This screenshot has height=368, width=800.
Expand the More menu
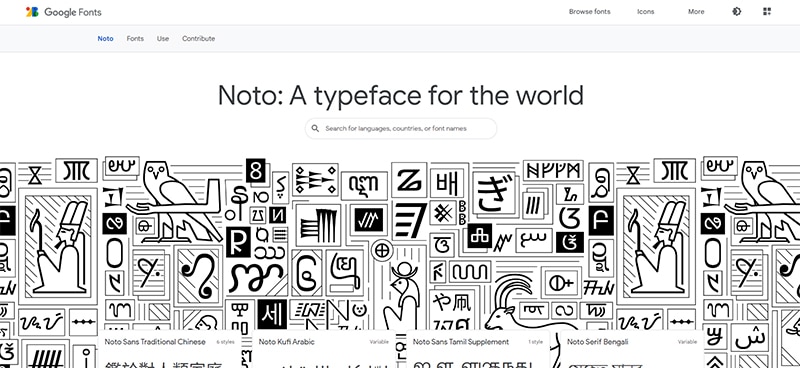tap(696, 12)
